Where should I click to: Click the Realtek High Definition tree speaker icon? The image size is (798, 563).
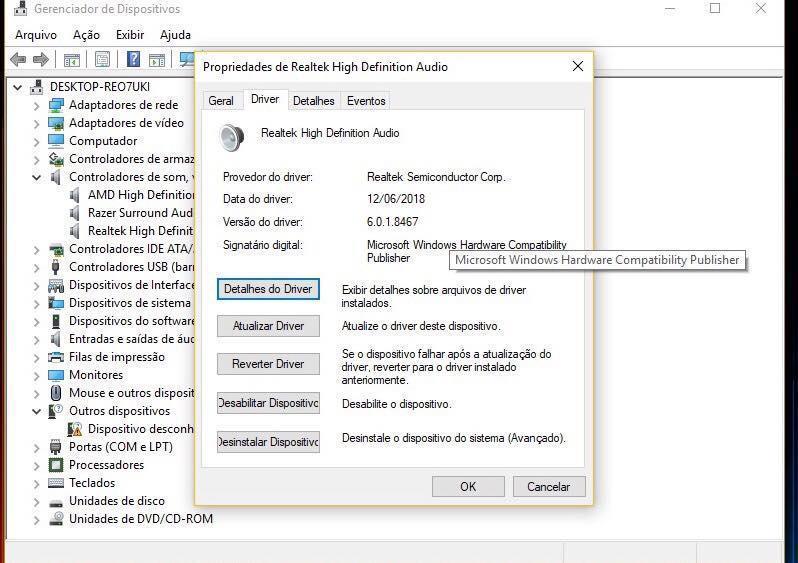tap(75, 231)
